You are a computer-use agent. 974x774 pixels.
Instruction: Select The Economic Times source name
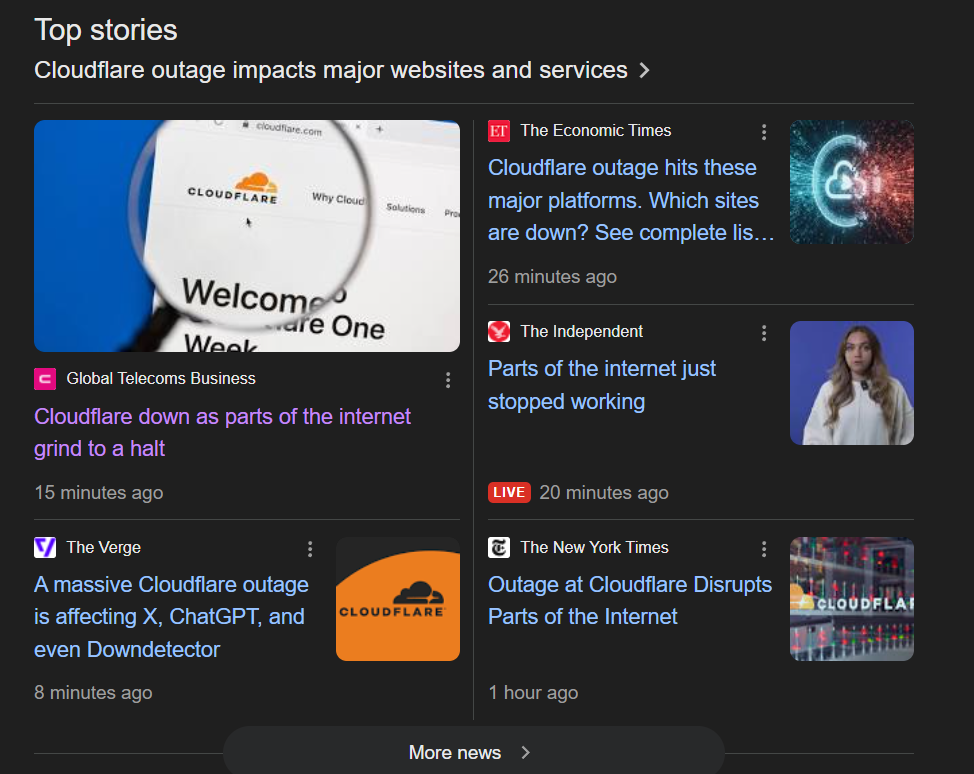click(x=596, y=130)
